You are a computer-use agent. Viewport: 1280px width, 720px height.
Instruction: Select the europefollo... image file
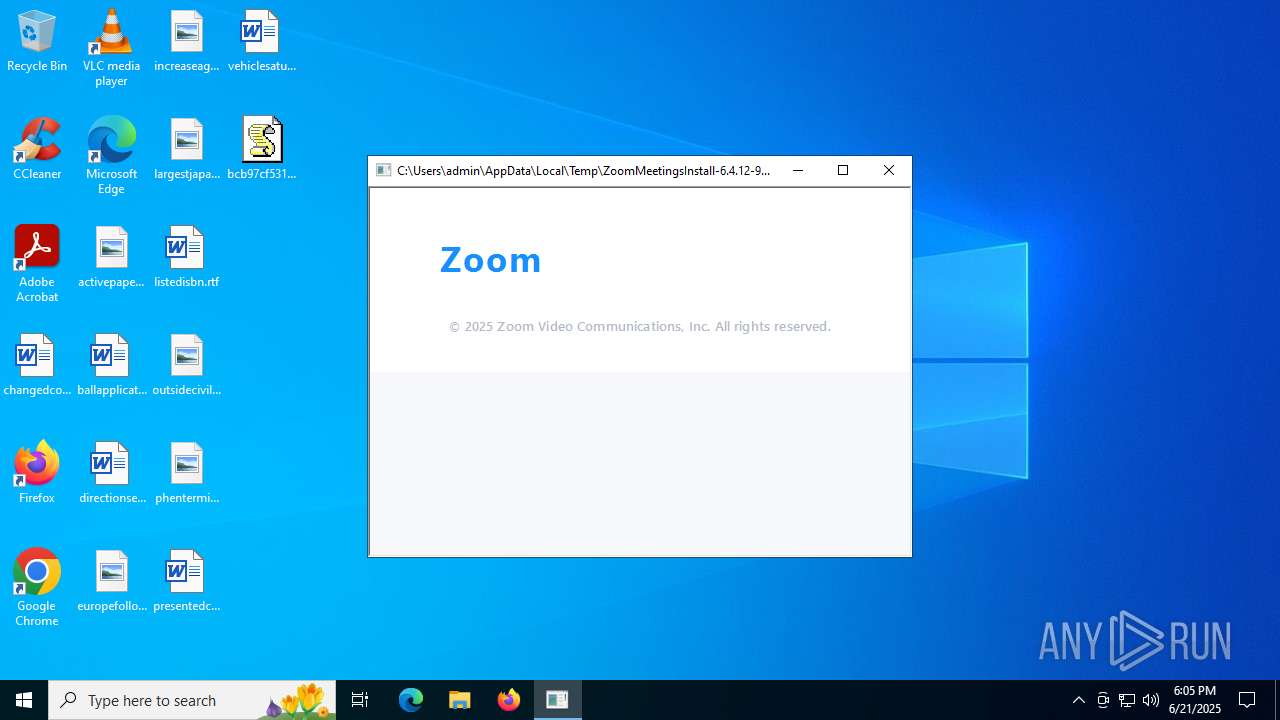pyautogui.click(x=111, y=581)
